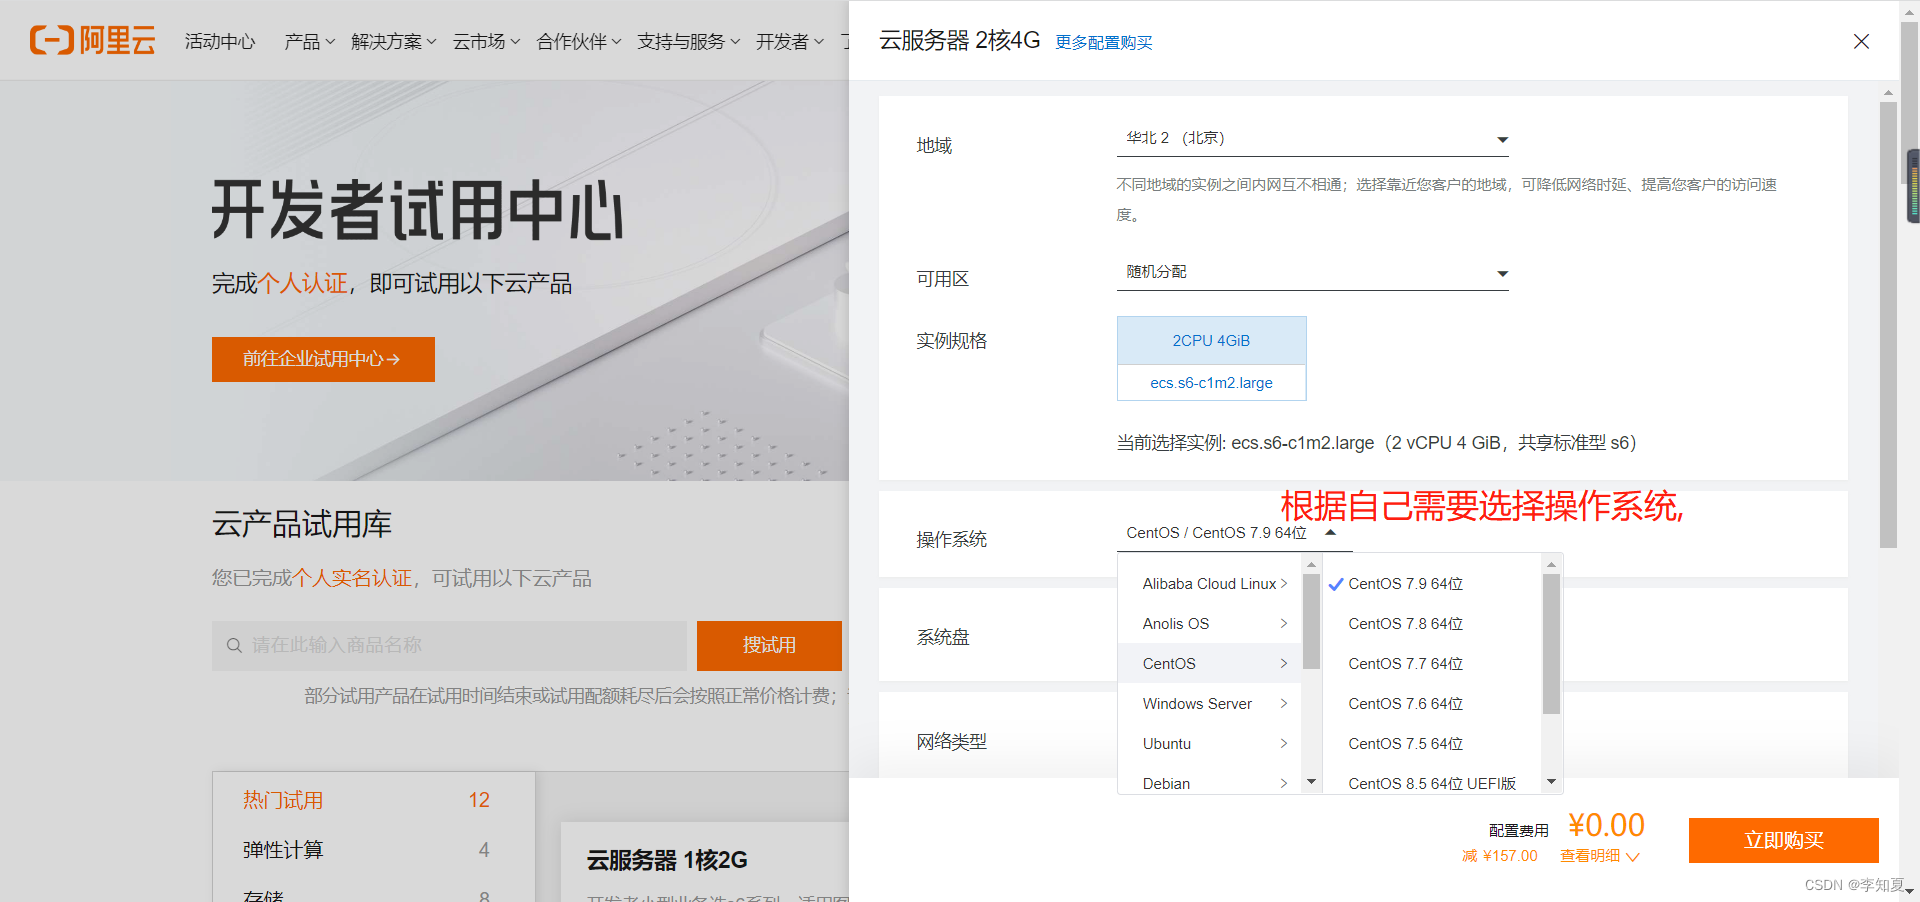The width and height of the screenshot is (1920, 902).
Task: Click the search magnifier icon in product search
Action: [x=234, y=645]
